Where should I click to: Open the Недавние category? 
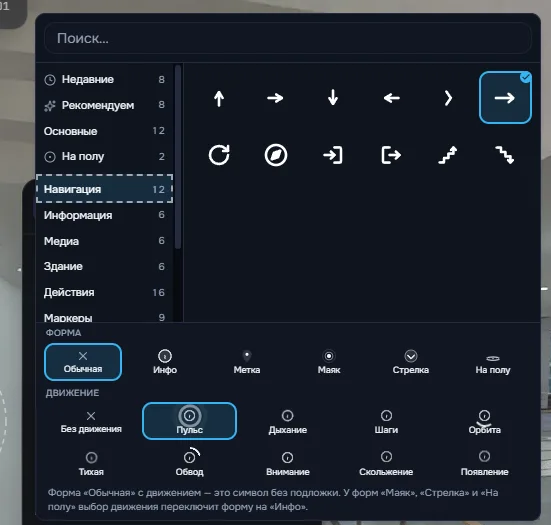point(104,79)
